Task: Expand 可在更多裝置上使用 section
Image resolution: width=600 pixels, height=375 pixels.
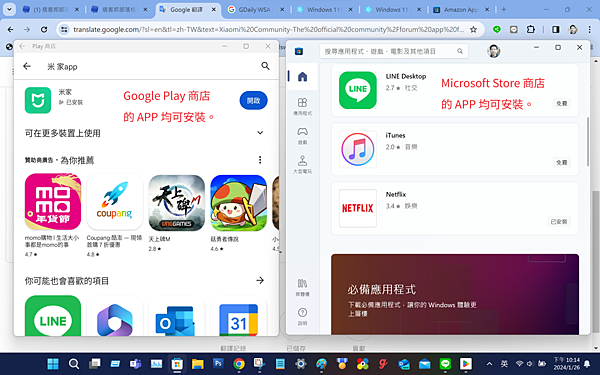Action: pyautogui.click(x=260, y=133)
